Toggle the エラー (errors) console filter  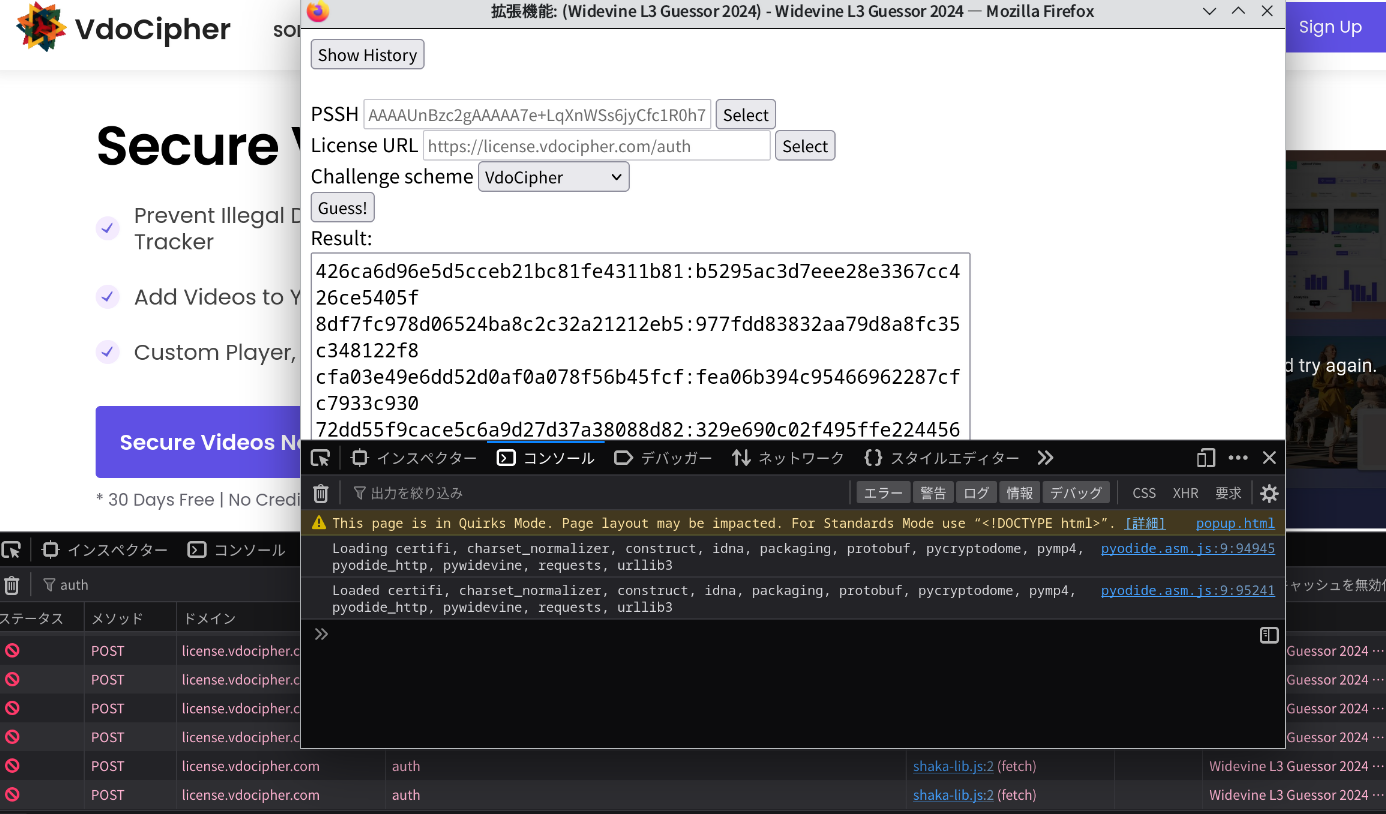[x=883, y=493]
